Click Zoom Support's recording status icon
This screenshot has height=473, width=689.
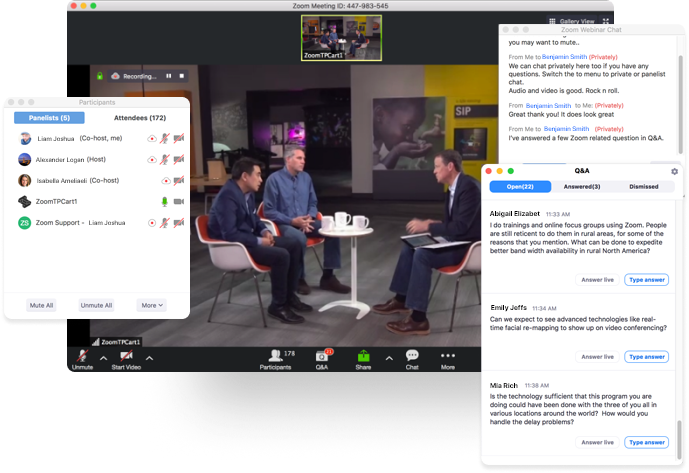click(x=152, y=223)
